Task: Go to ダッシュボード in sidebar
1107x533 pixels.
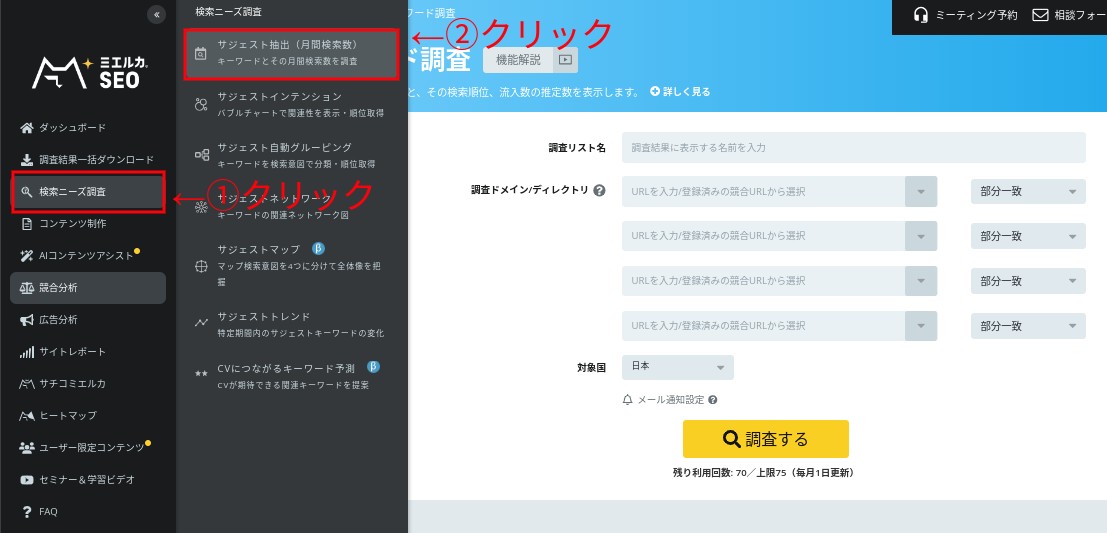Action: pyautogui.click(x=72, y=128)
